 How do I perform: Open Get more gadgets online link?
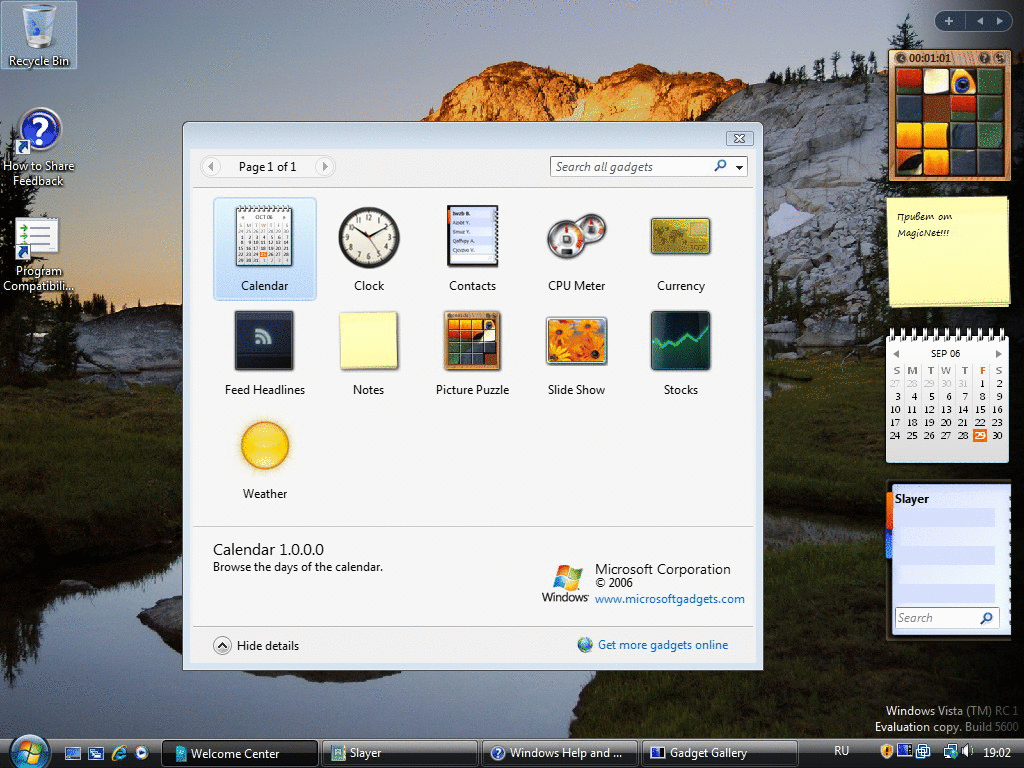pos(653,645)
